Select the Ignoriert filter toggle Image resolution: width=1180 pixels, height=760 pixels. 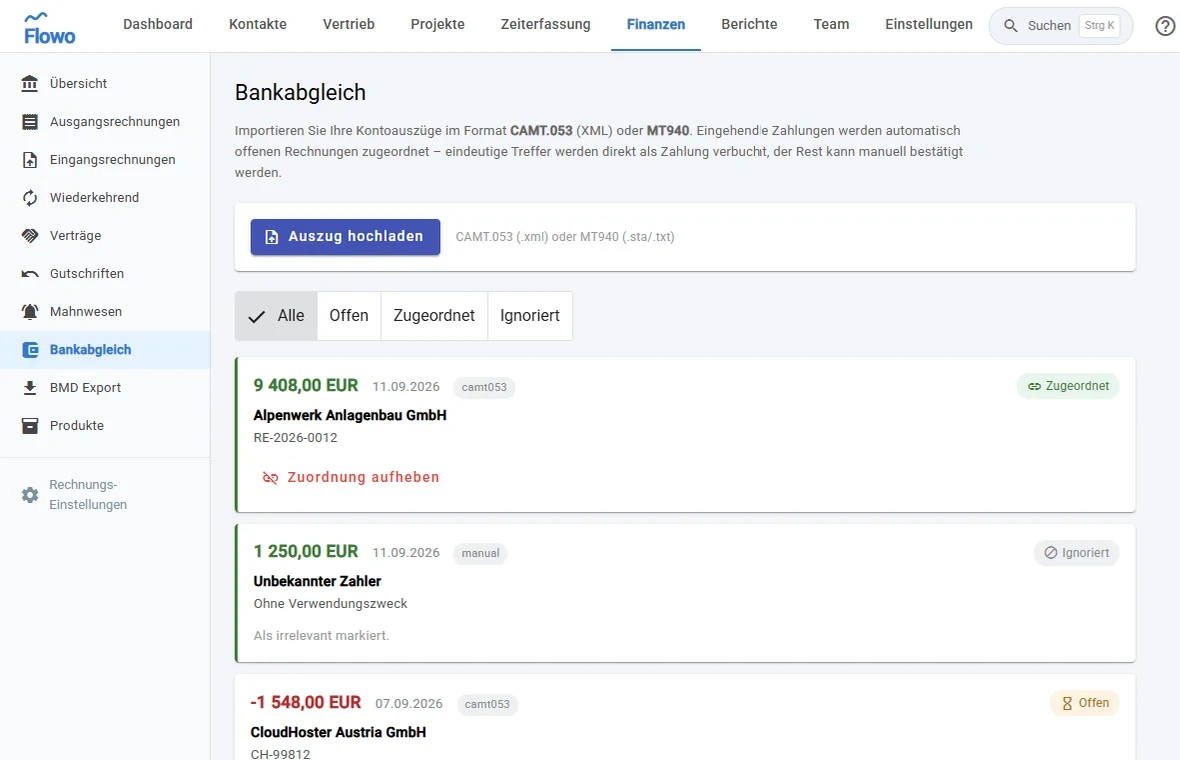click(530, 316)
